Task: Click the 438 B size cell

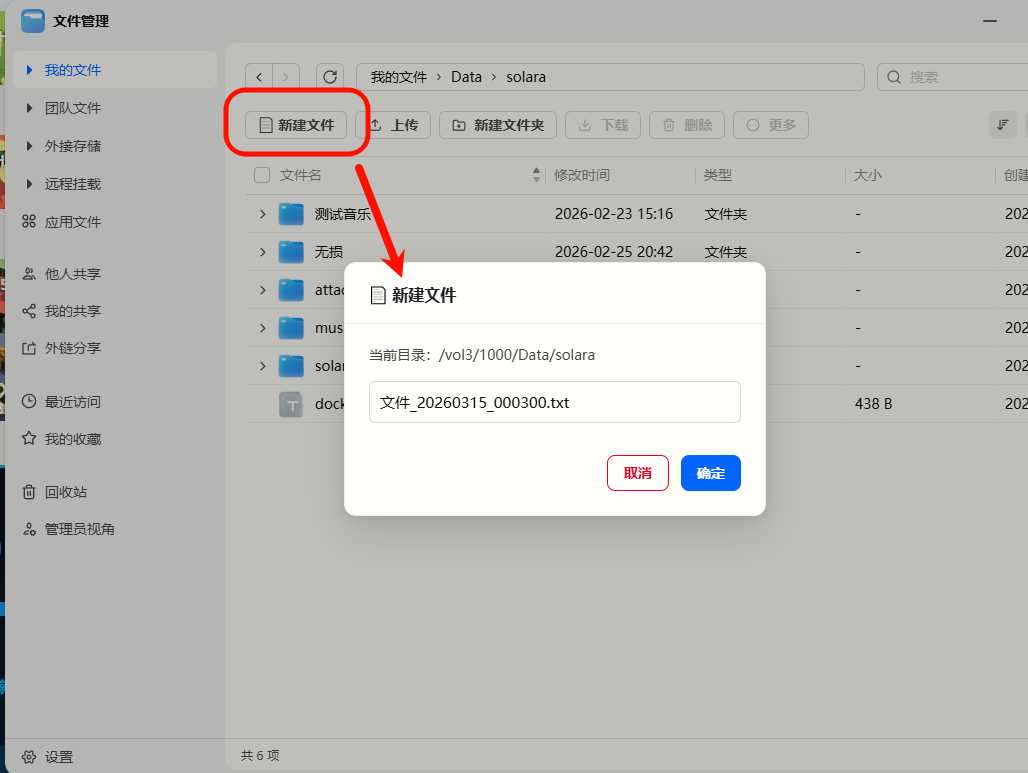Action: tap(873, 404)
